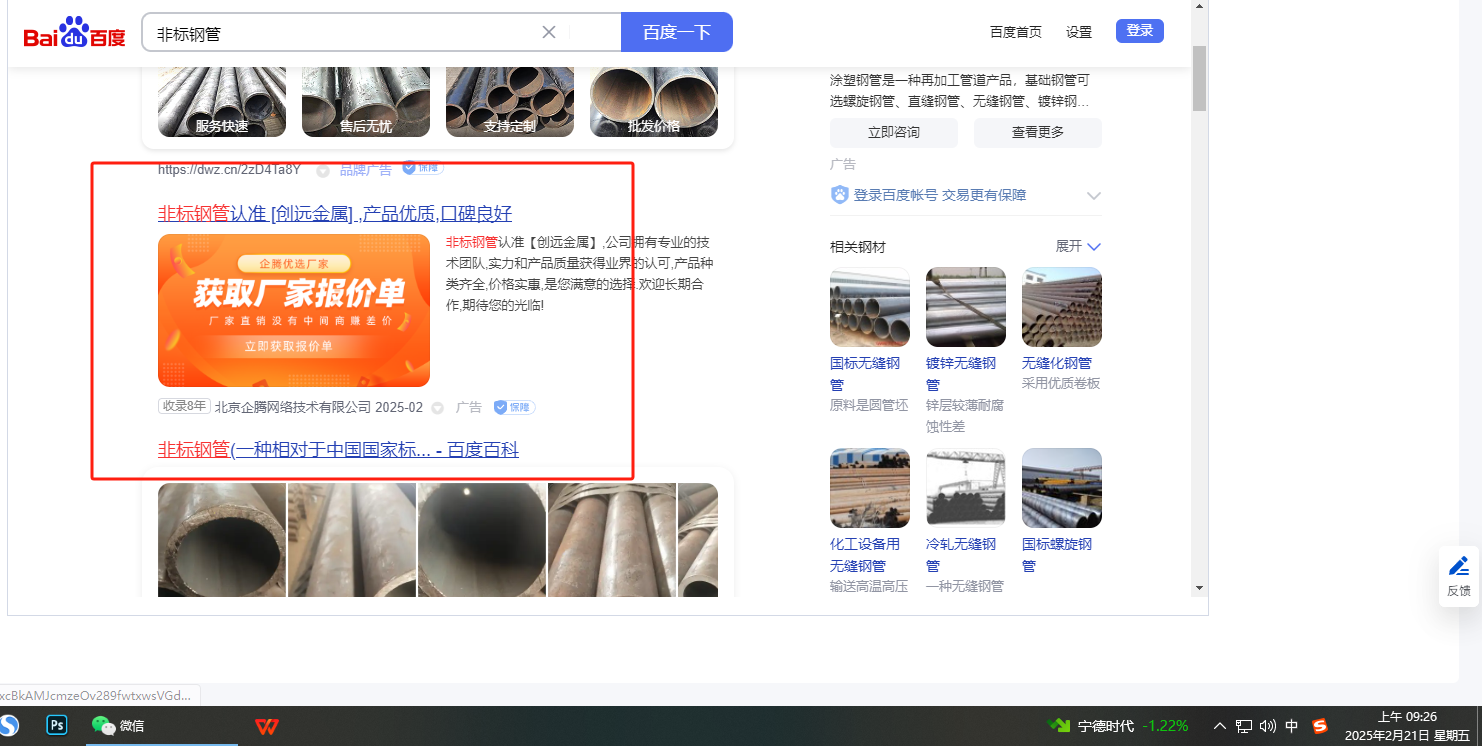Open the 冷轧无缝钢管 photo
This screenshot has width=1482, height=746.
966,488
